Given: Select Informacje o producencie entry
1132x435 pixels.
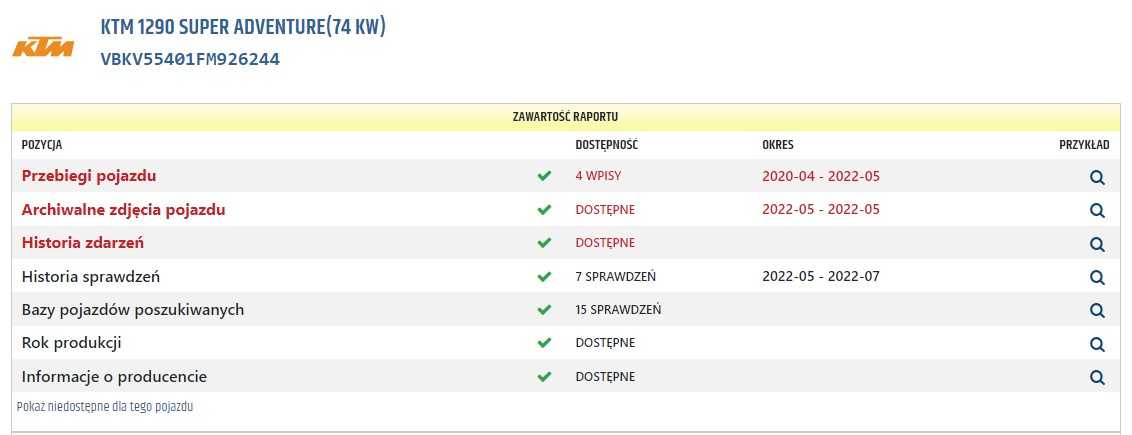Looking at the screenshot, I should click(x=114, y=377).
